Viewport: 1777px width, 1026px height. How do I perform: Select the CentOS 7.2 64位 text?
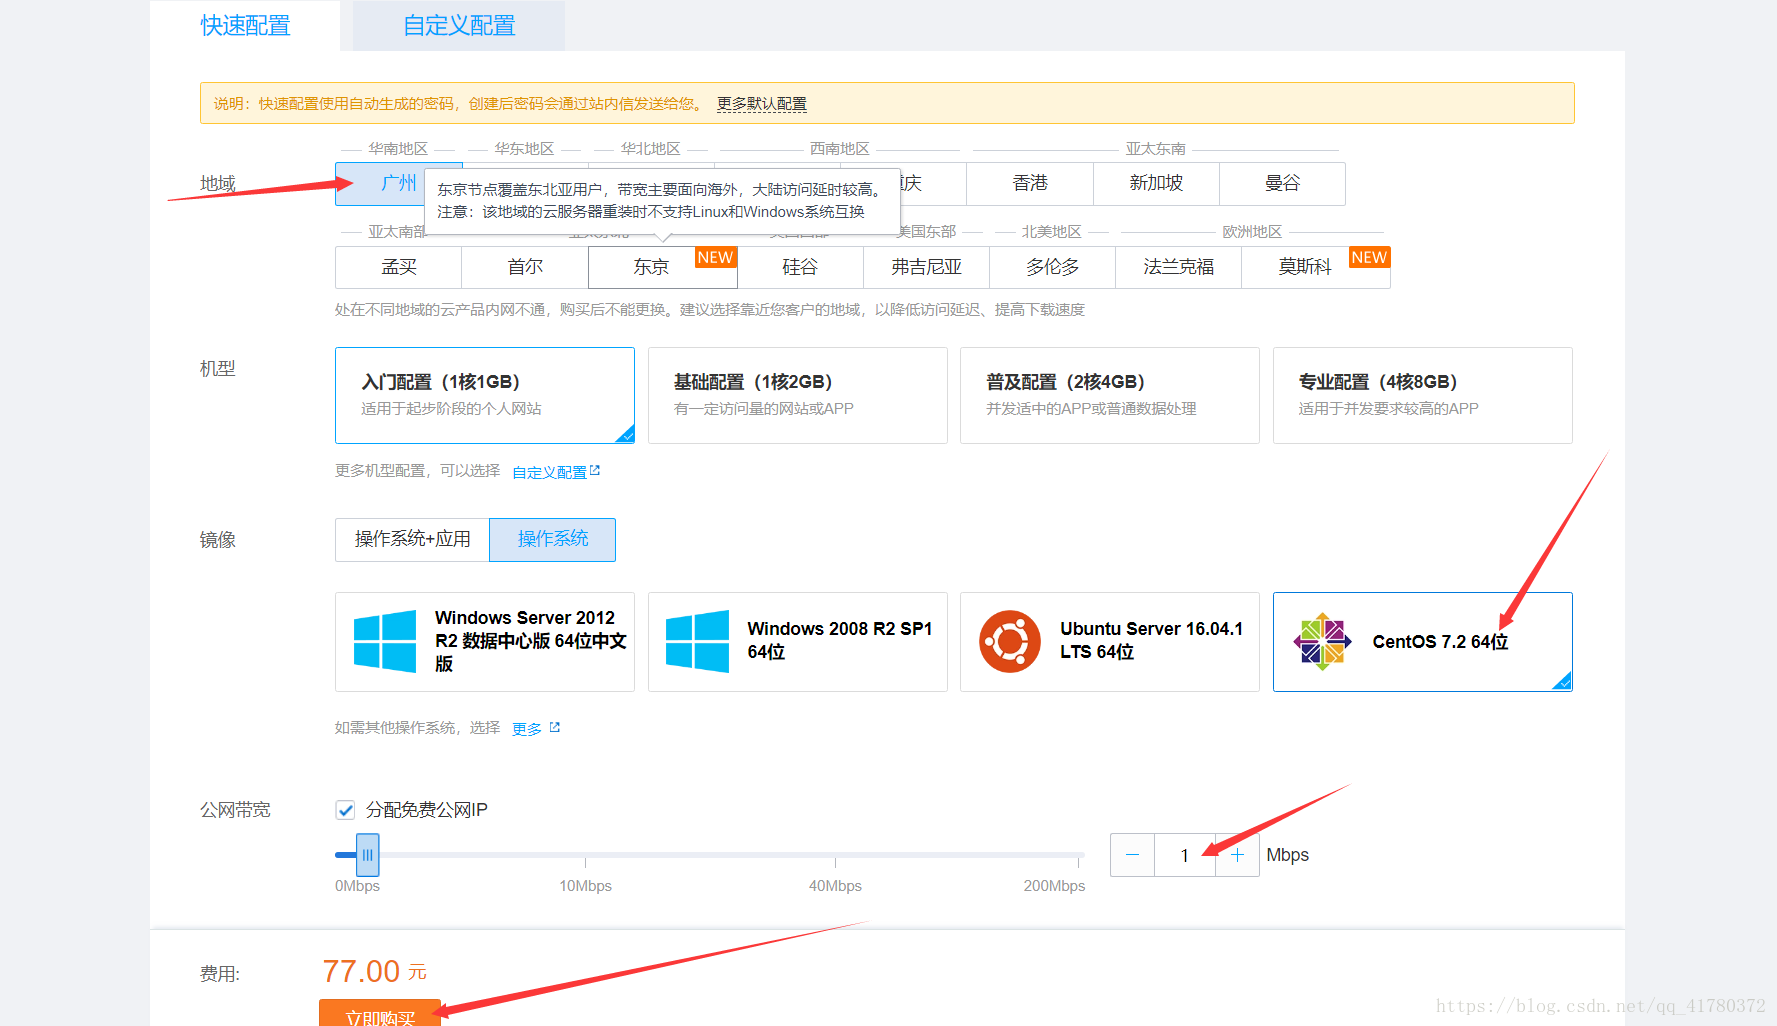[x=1440, y=642]
